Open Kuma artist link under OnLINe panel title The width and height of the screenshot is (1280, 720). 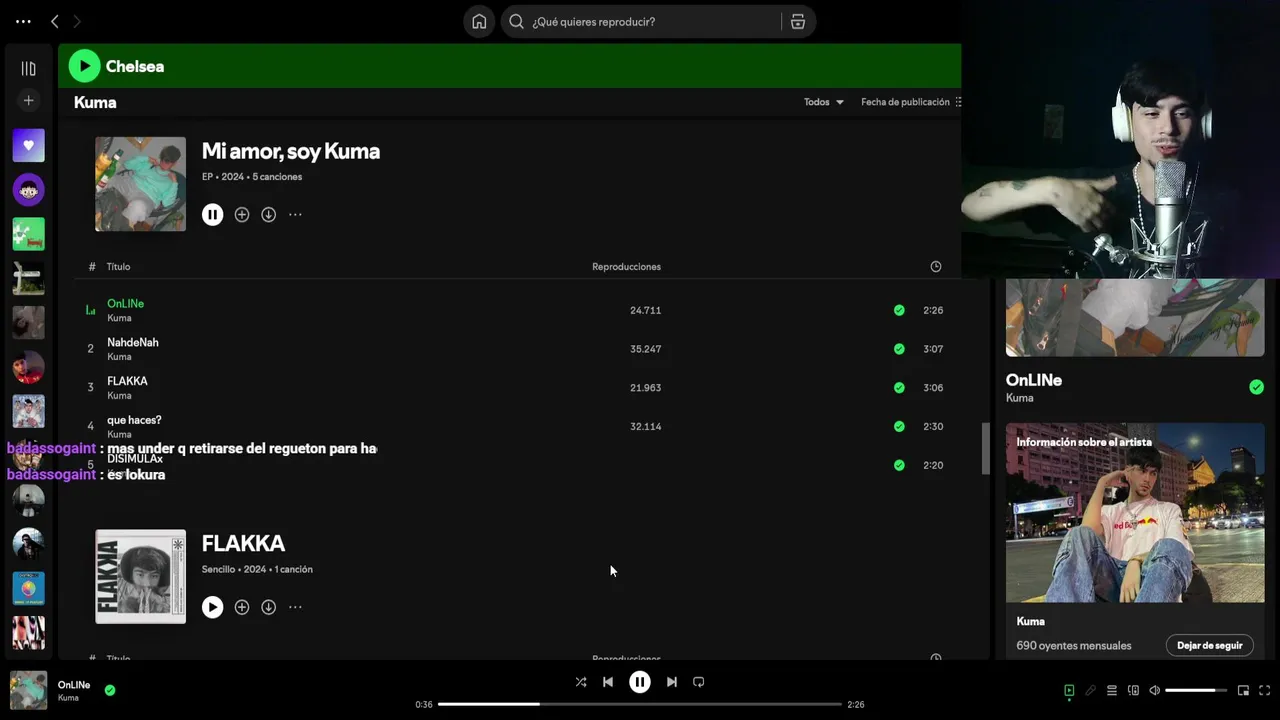pos(1019,398)
